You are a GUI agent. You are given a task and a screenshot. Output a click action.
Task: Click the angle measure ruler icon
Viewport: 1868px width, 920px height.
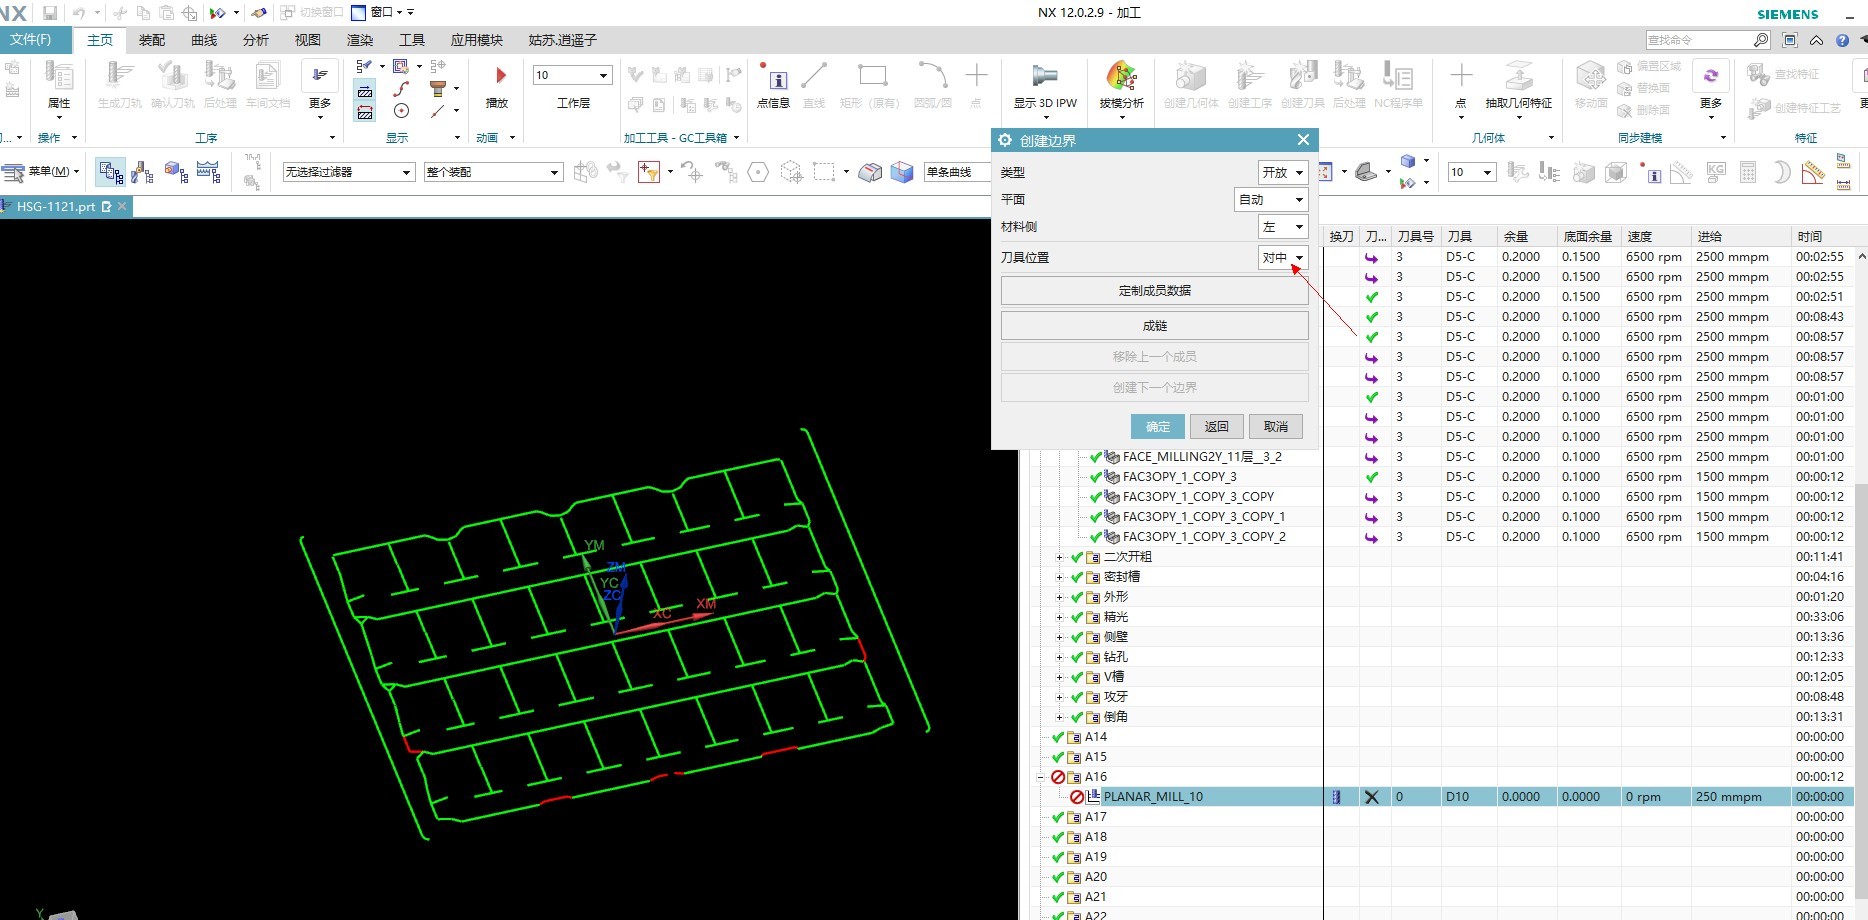[x=1813, y=172]
